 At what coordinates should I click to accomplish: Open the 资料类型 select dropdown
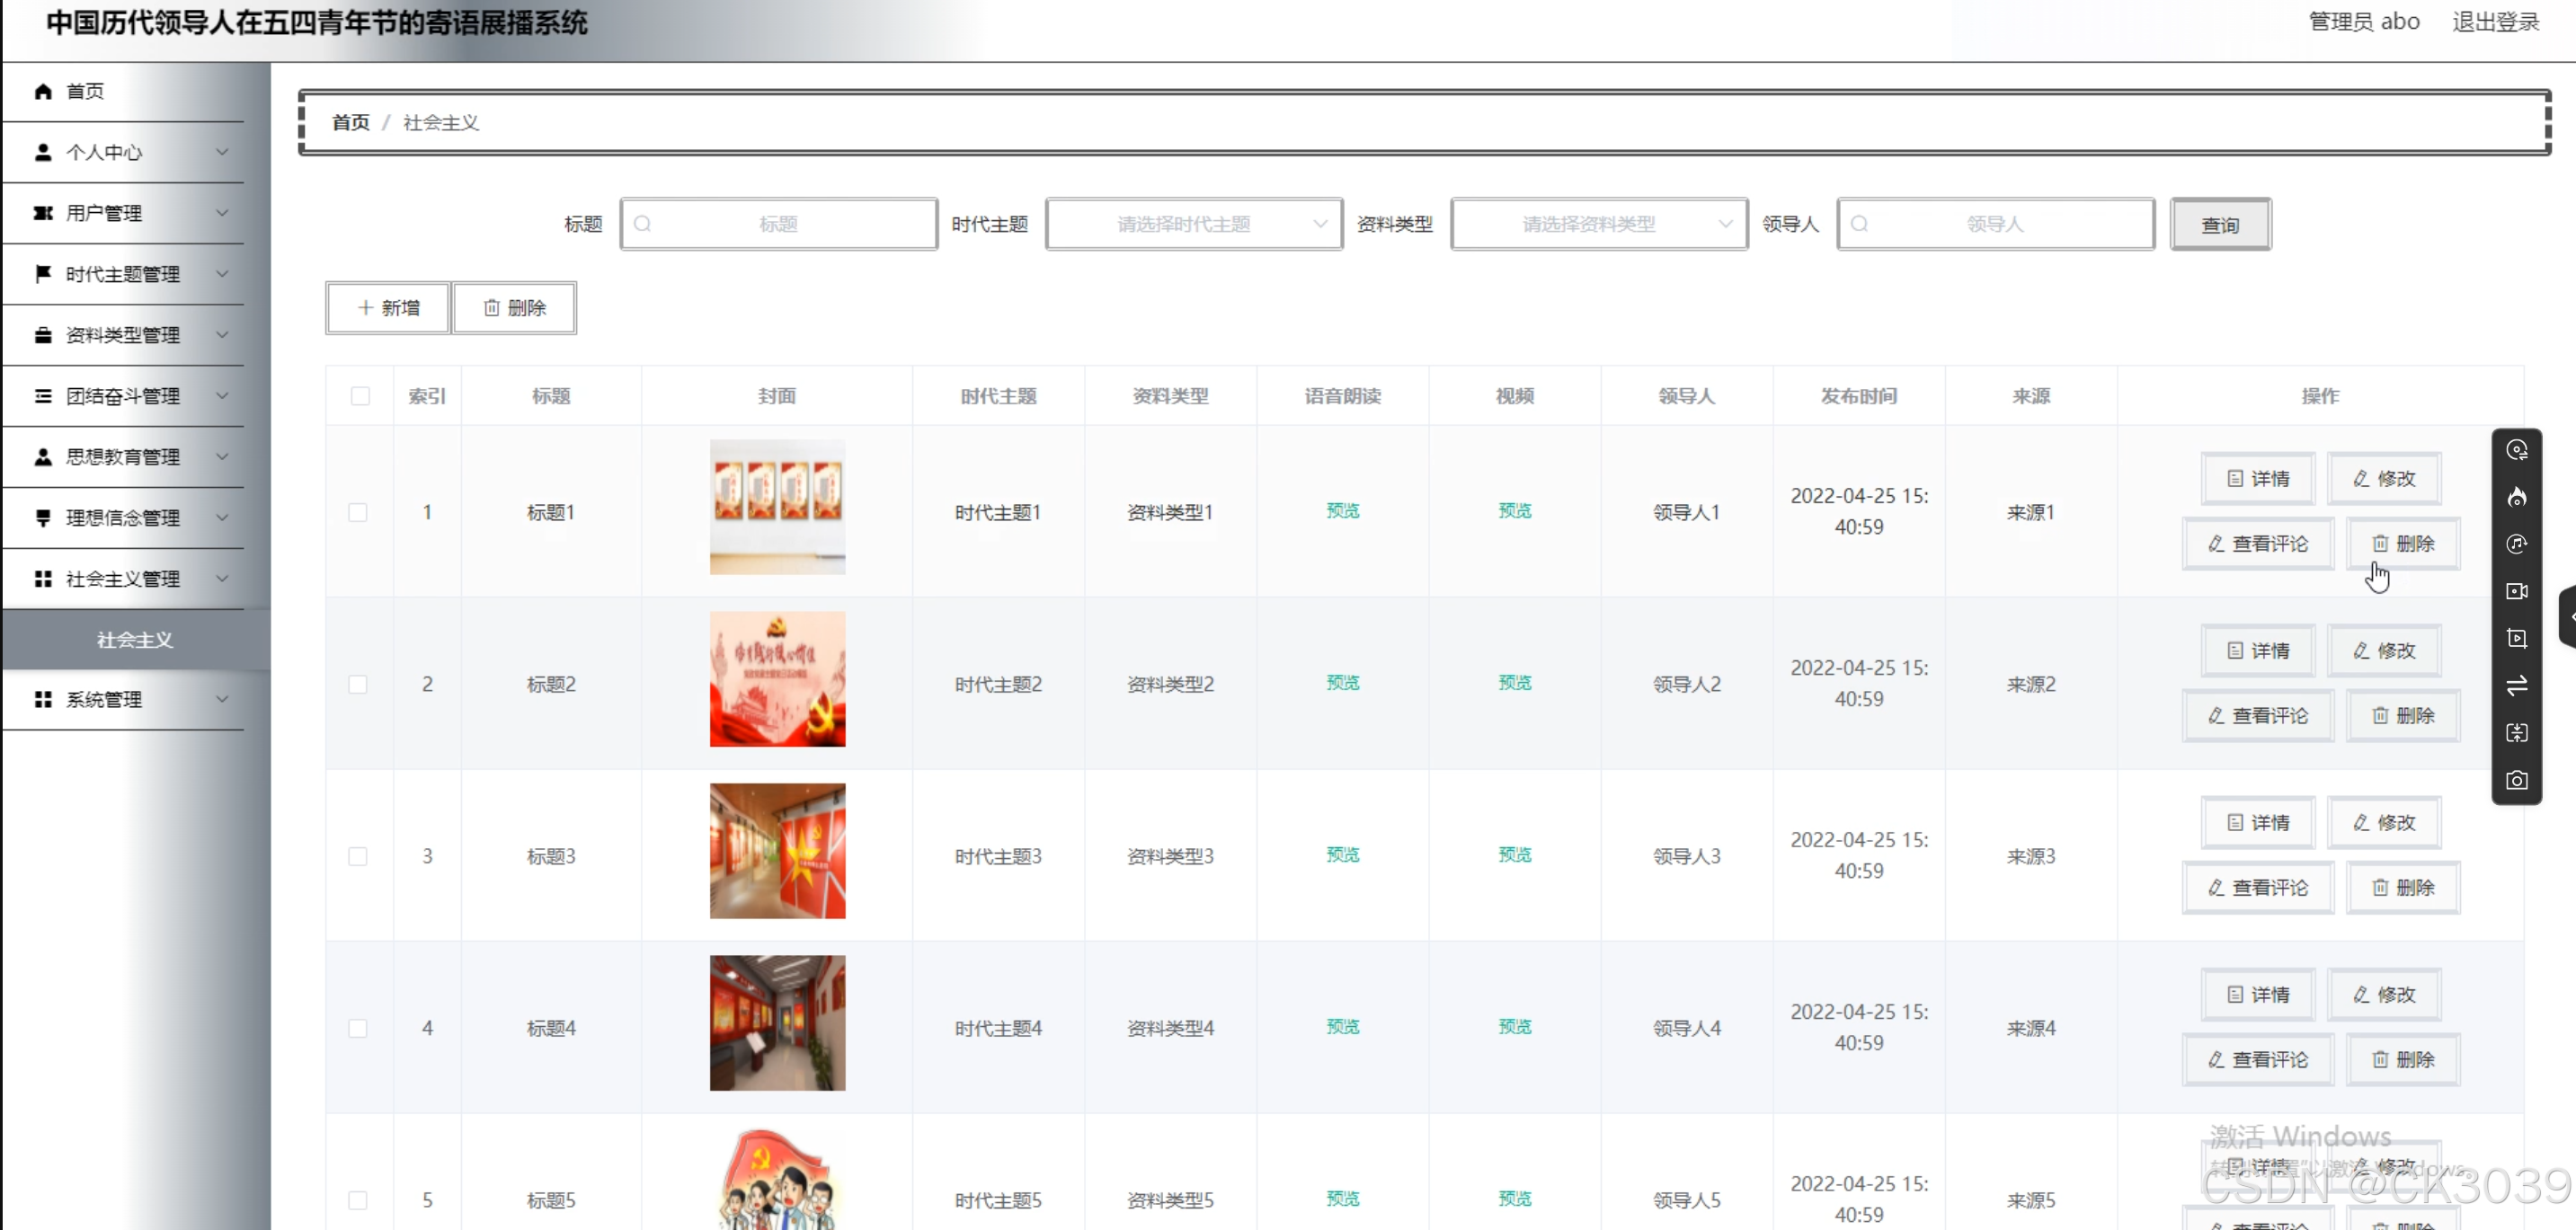click(x=1598, y=224)
